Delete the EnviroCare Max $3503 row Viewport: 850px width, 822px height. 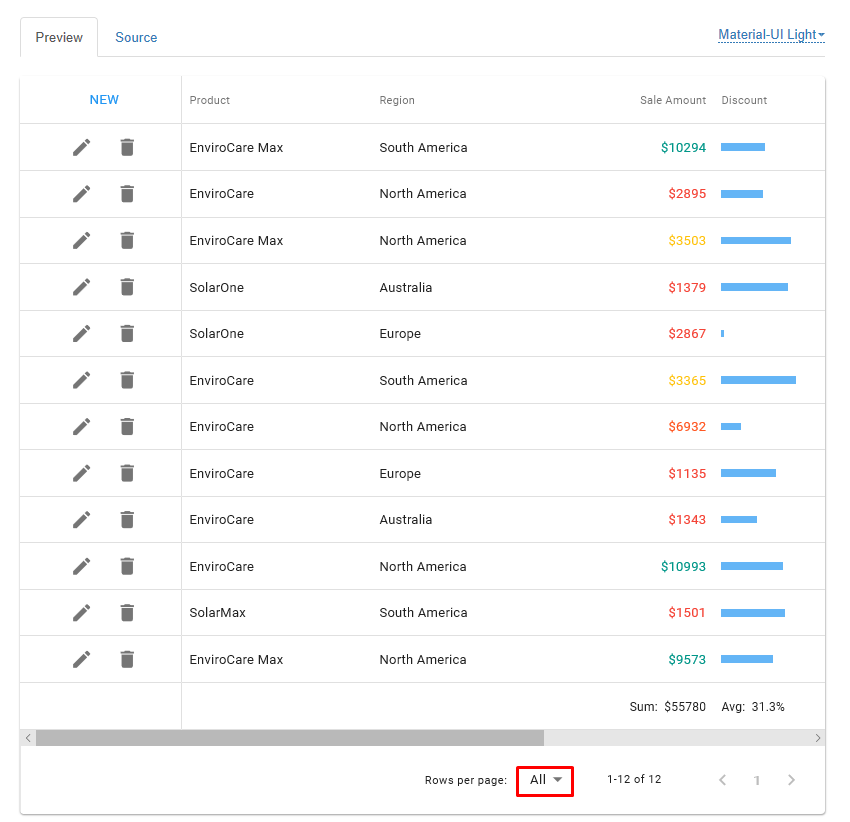pyautogui.click(x=127, y=240)
